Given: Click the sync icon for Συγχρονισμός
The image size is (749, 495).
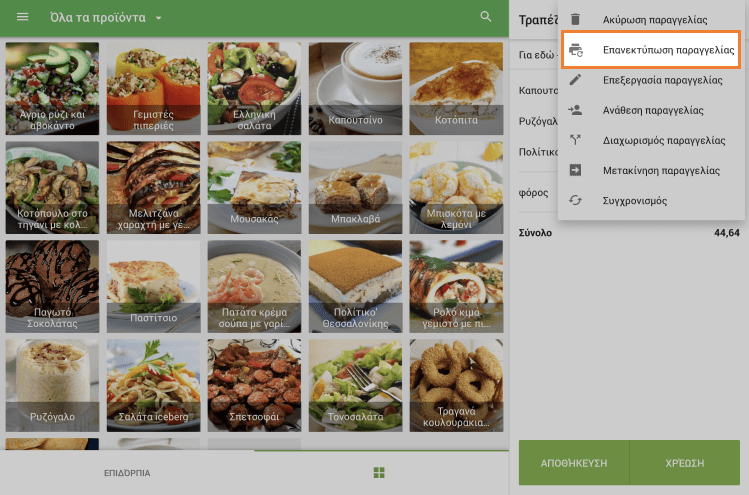Looking at the screenshot, I should [575, 201].
